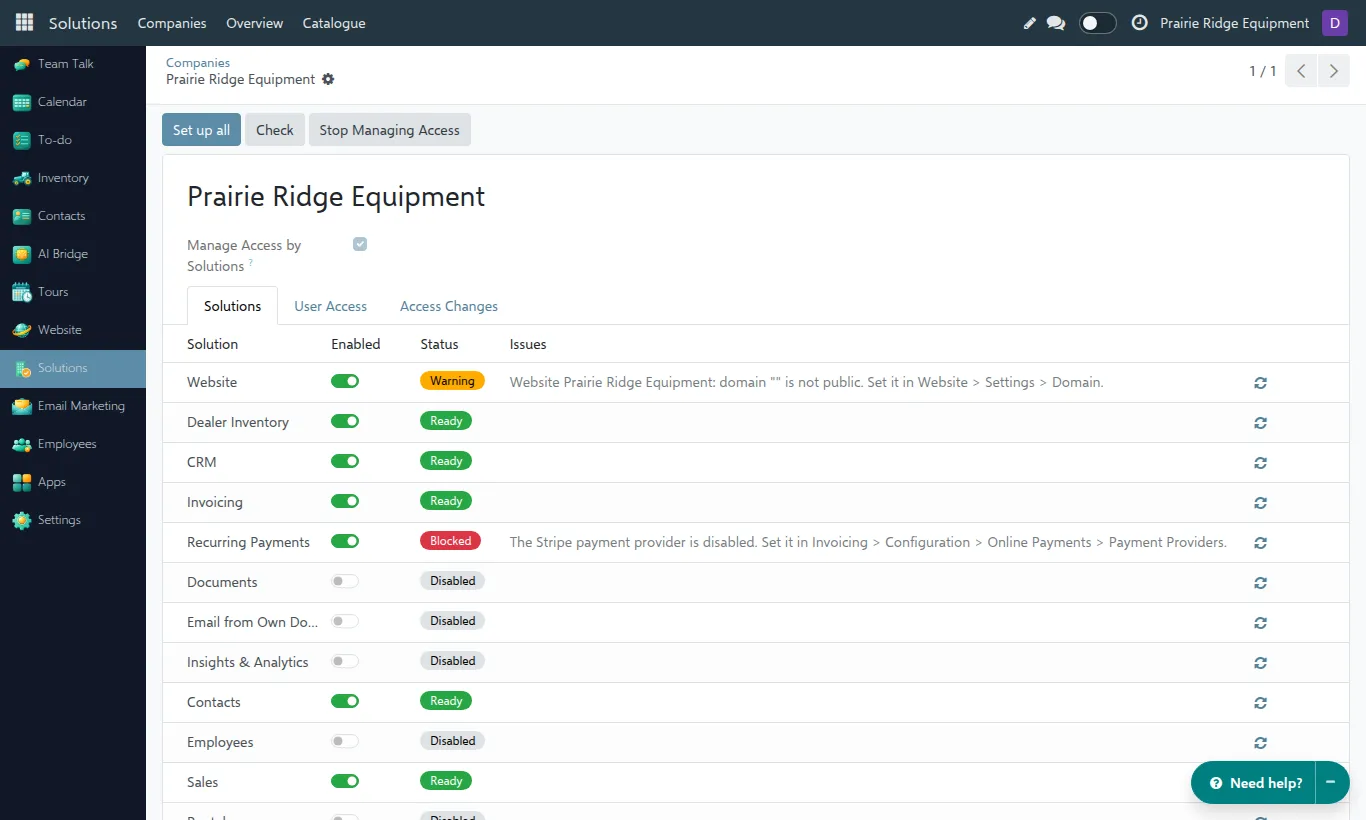Viewport: 1366px width, 820px height.
Task: Collapse the Need help widget
Action: 1331,782
